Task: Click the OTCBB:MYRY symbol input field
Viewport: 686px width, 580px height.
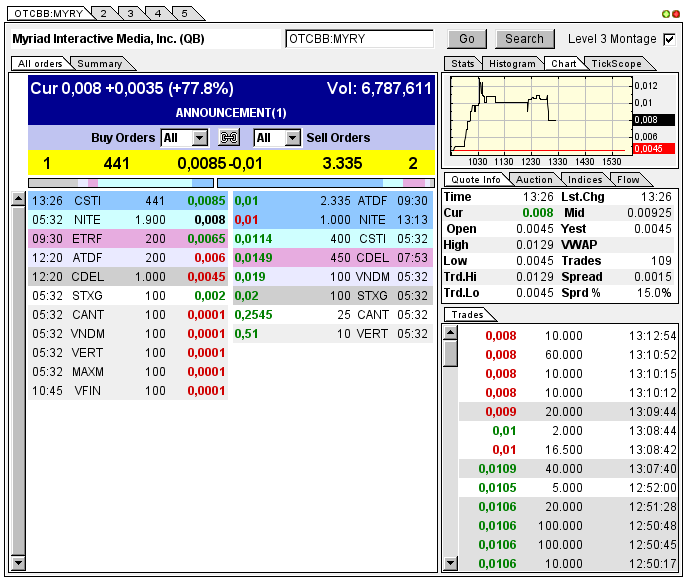Action: click(359, 39)
